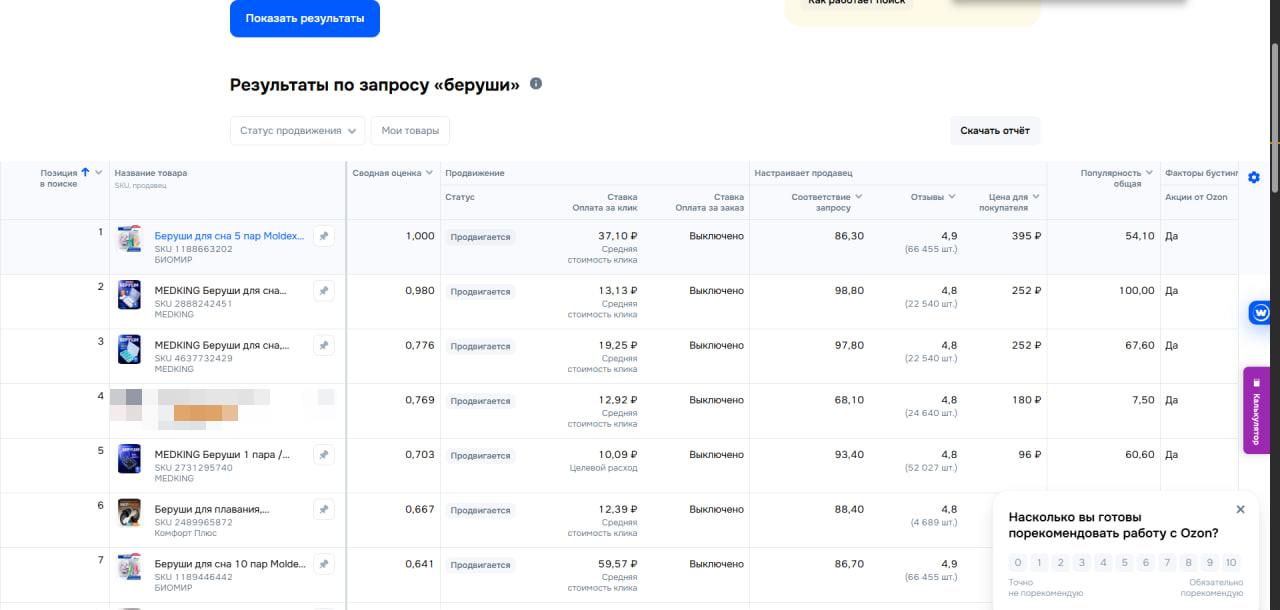Screen dimensions: 1280x610
Task: Pin the Беруши для сна 10 пар product
Action: tap(324, 565)
